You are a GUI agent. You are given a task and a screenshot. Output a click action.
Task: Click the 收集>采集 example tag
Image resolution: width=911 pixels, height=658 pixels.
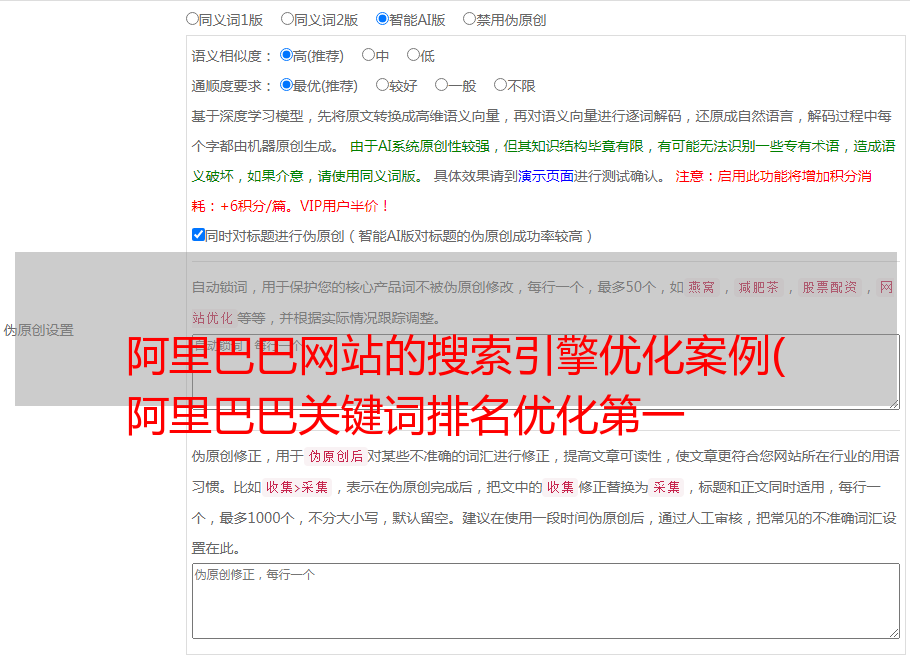coord(297,487)
